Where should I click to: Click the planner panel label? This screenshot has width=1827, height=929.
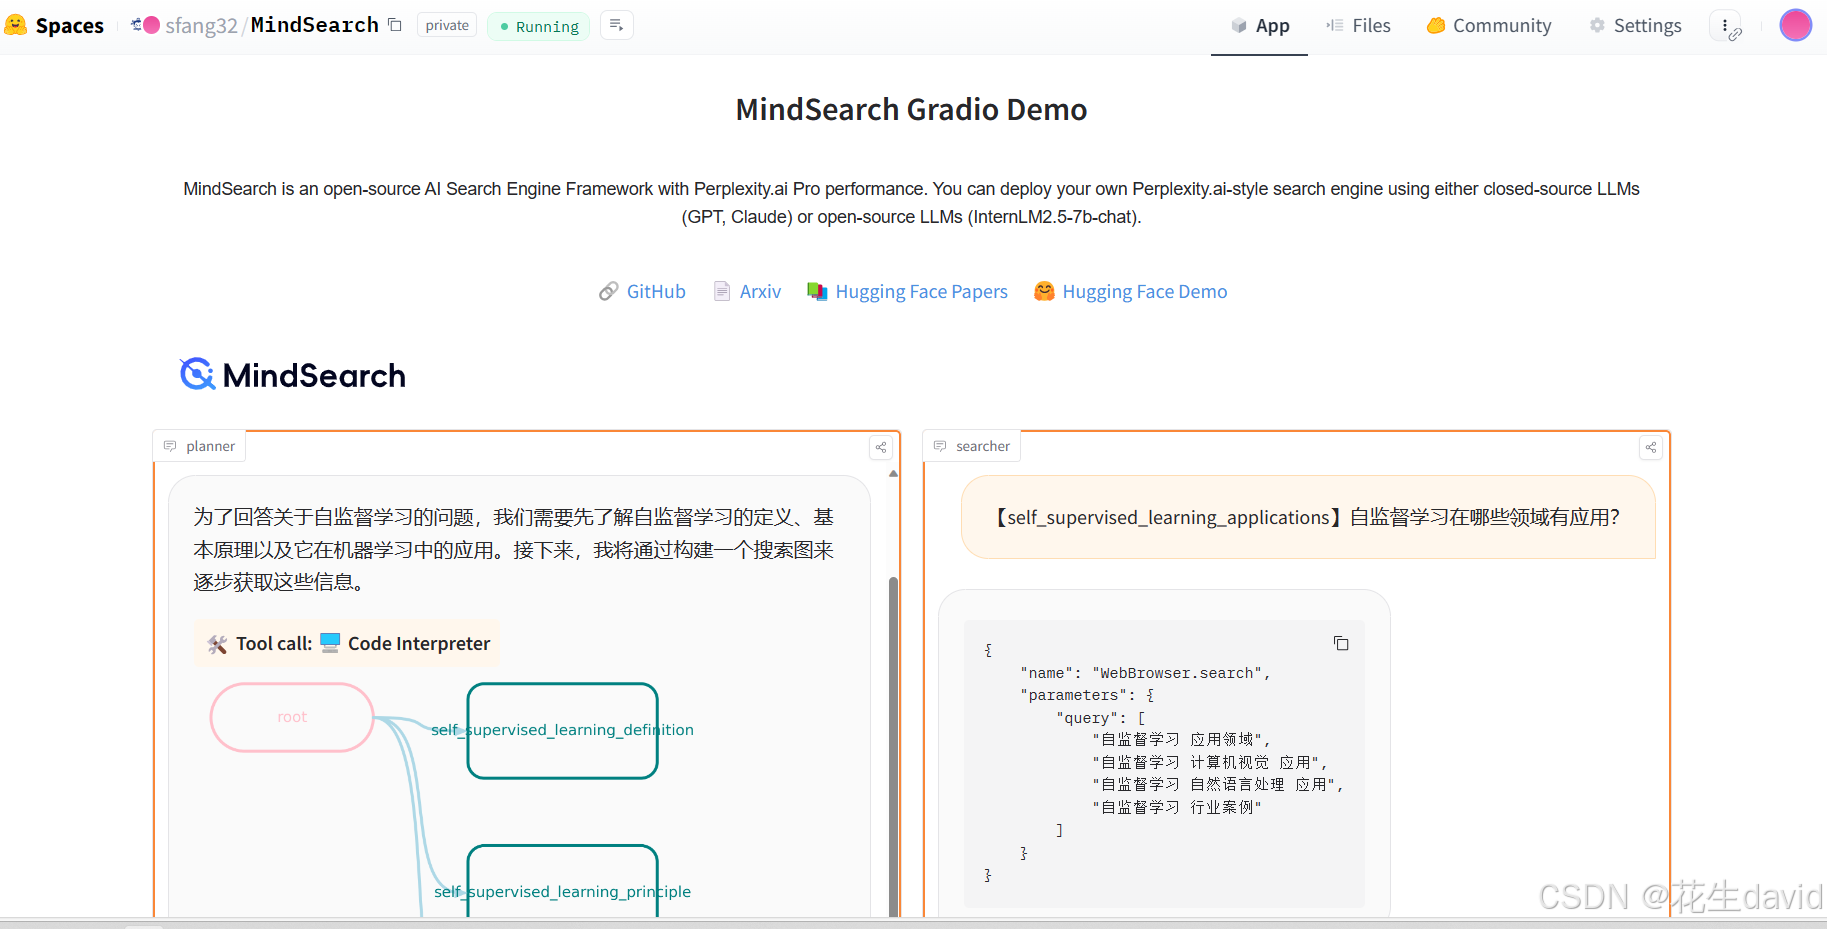[x=199, y=446]
